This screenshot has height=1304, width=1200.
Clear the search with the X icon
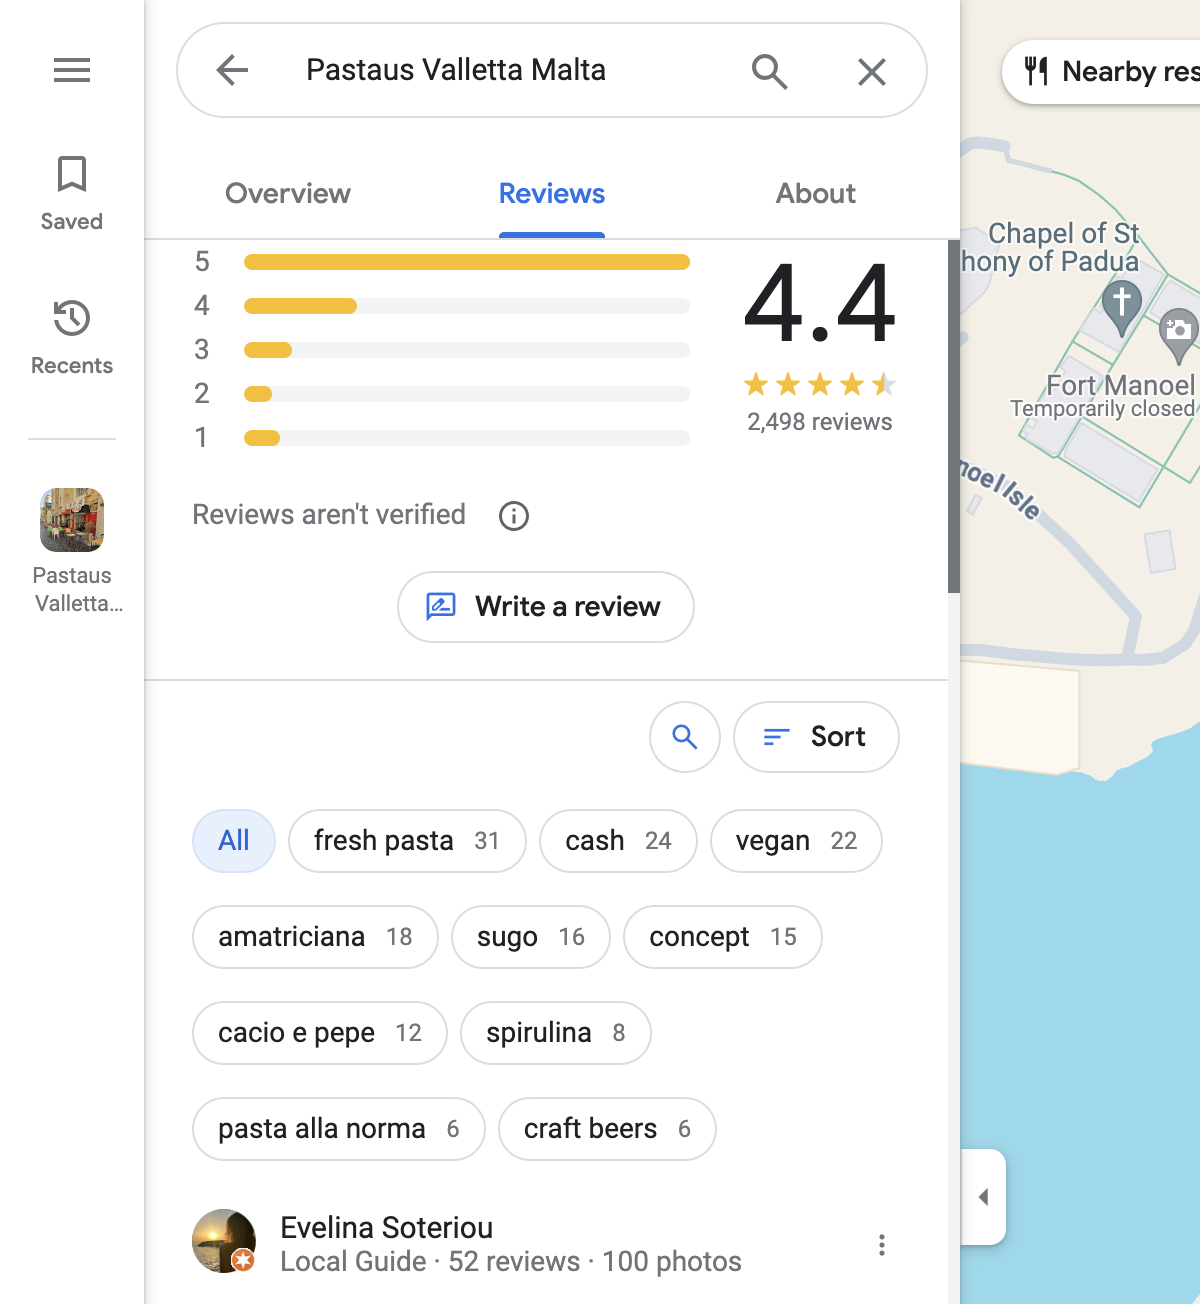(x=872, y=71)
